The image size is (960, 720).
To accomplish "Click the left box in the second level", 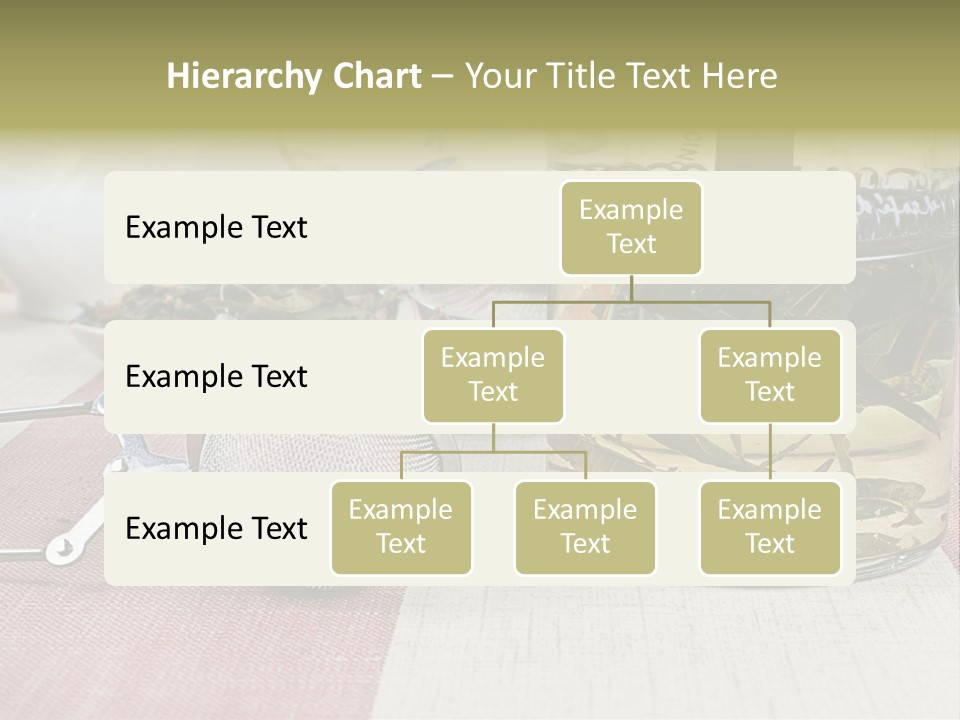I will click(x=493, y=376).
